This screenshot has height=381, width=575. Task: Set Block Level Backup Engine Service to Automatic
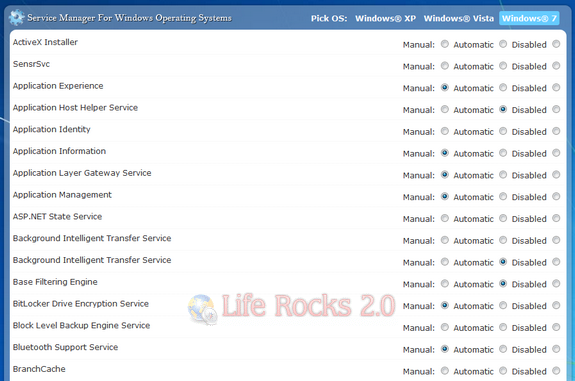click(x=503, y=327)
